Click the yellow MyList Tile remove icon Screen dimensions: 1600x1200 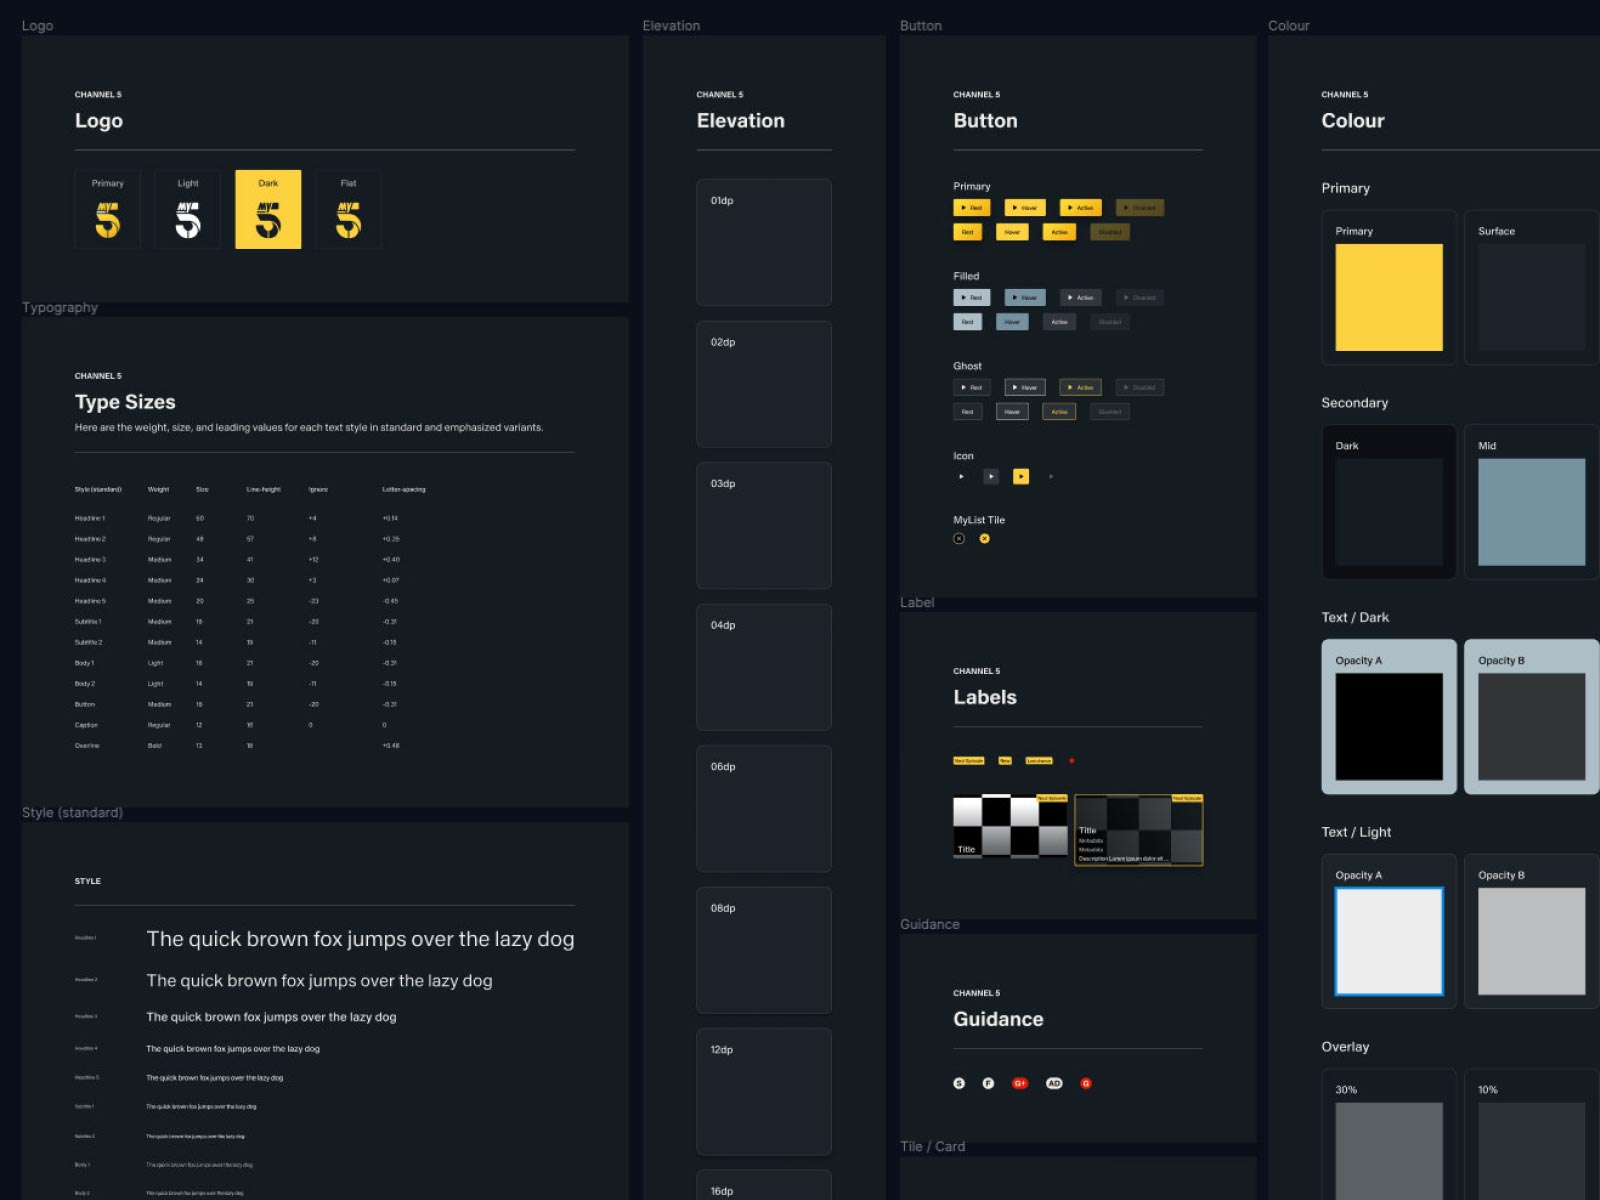(x=984, y=539)
